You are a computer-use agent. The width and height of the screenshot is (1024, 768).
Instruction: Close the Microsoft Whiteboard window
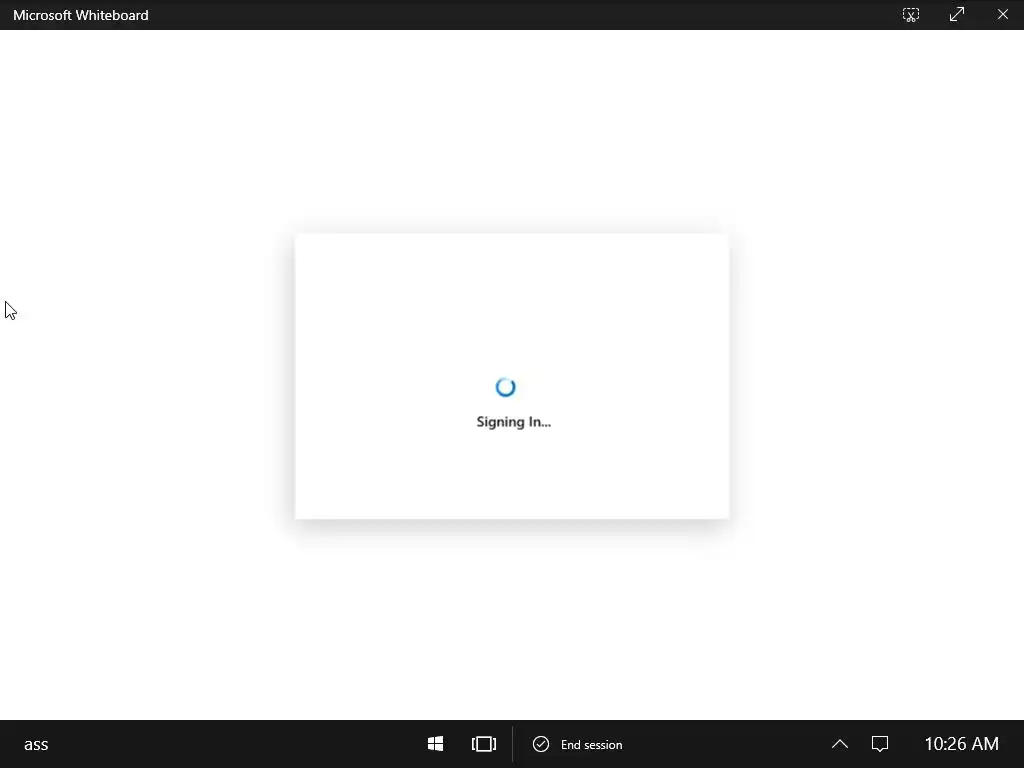point(1002,14)
